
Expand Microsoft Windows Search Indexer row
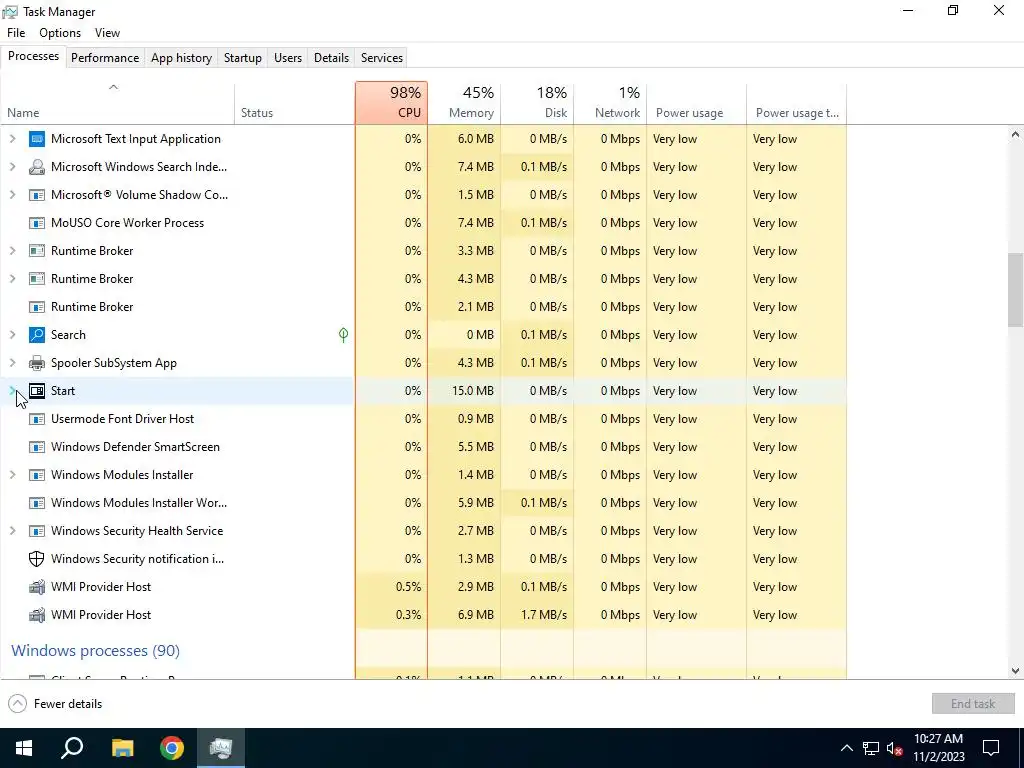tap(12, 167)
